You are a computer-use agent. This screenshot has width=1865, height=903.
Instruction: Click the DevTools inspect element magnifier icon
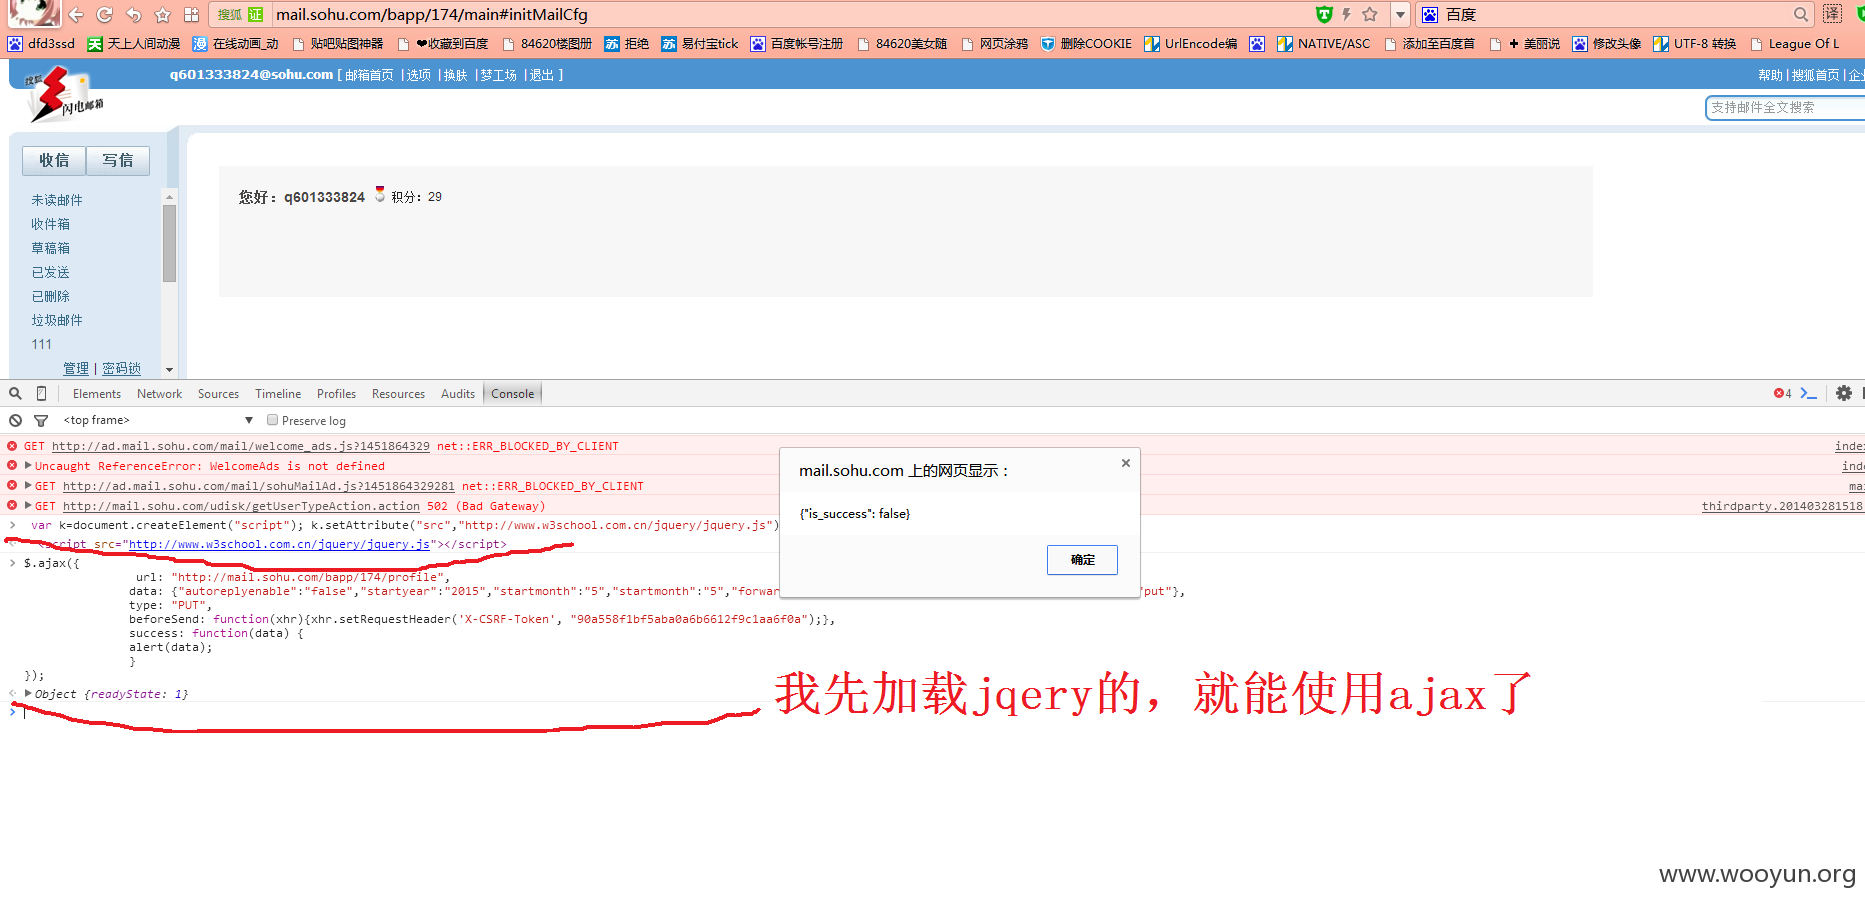(x=15, y=393)
